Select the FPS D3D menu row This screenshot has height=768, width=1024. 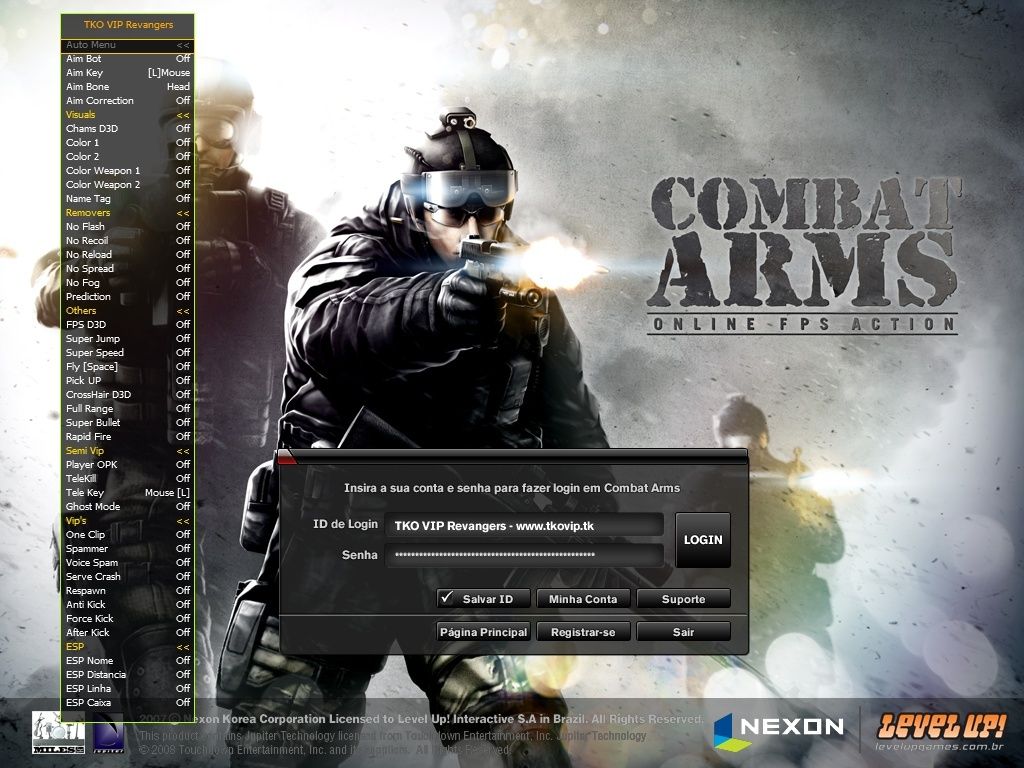click(128, 325)
